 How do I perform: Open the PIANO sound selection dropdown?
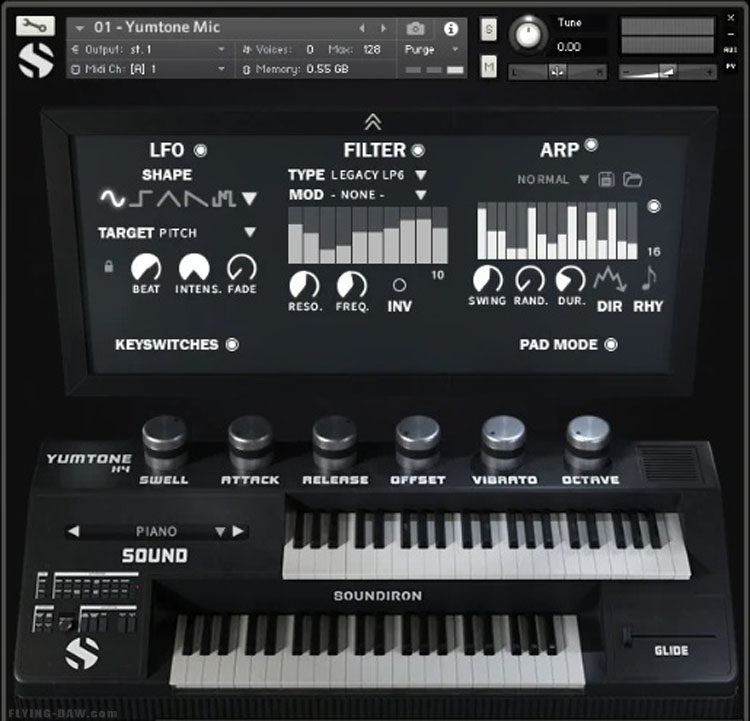coord(220,531)
